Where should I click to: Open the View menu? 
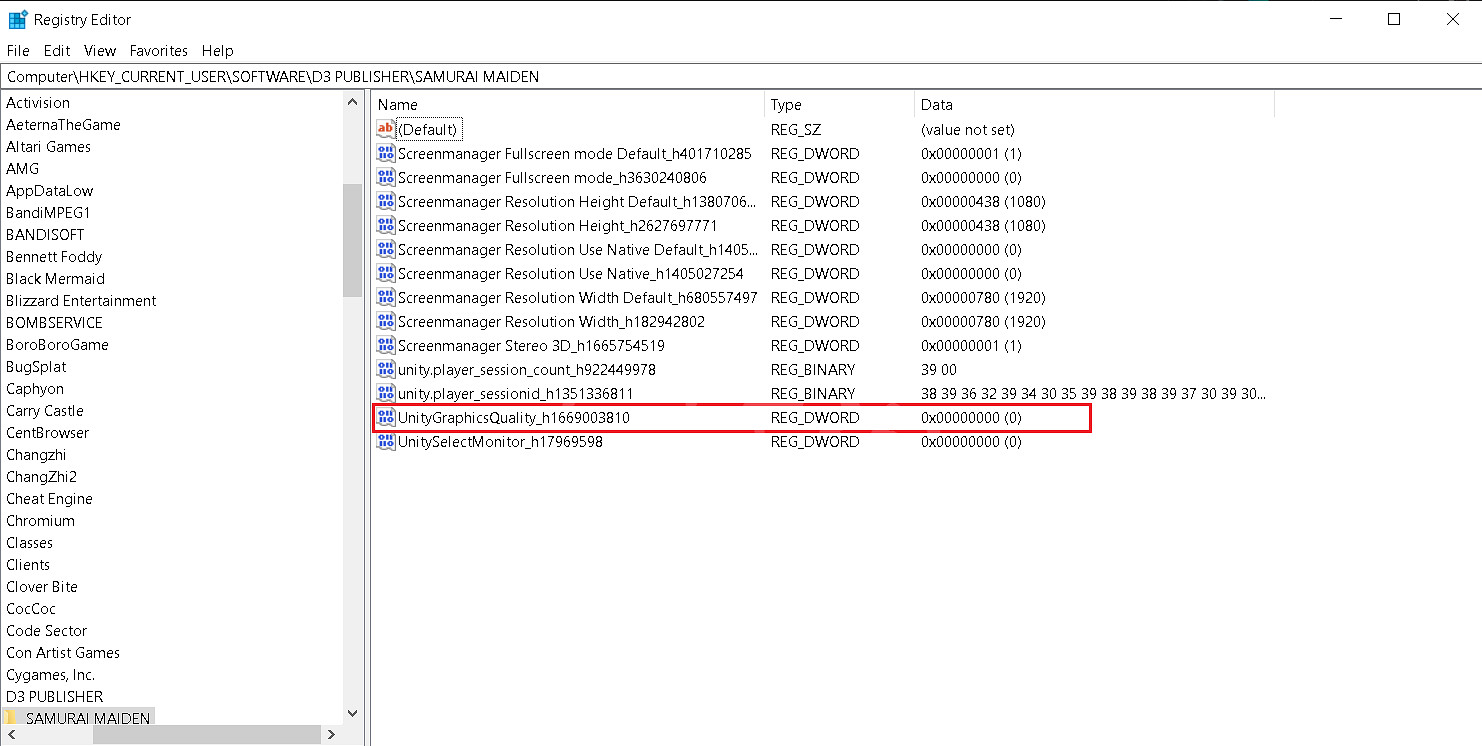point(100,50)
